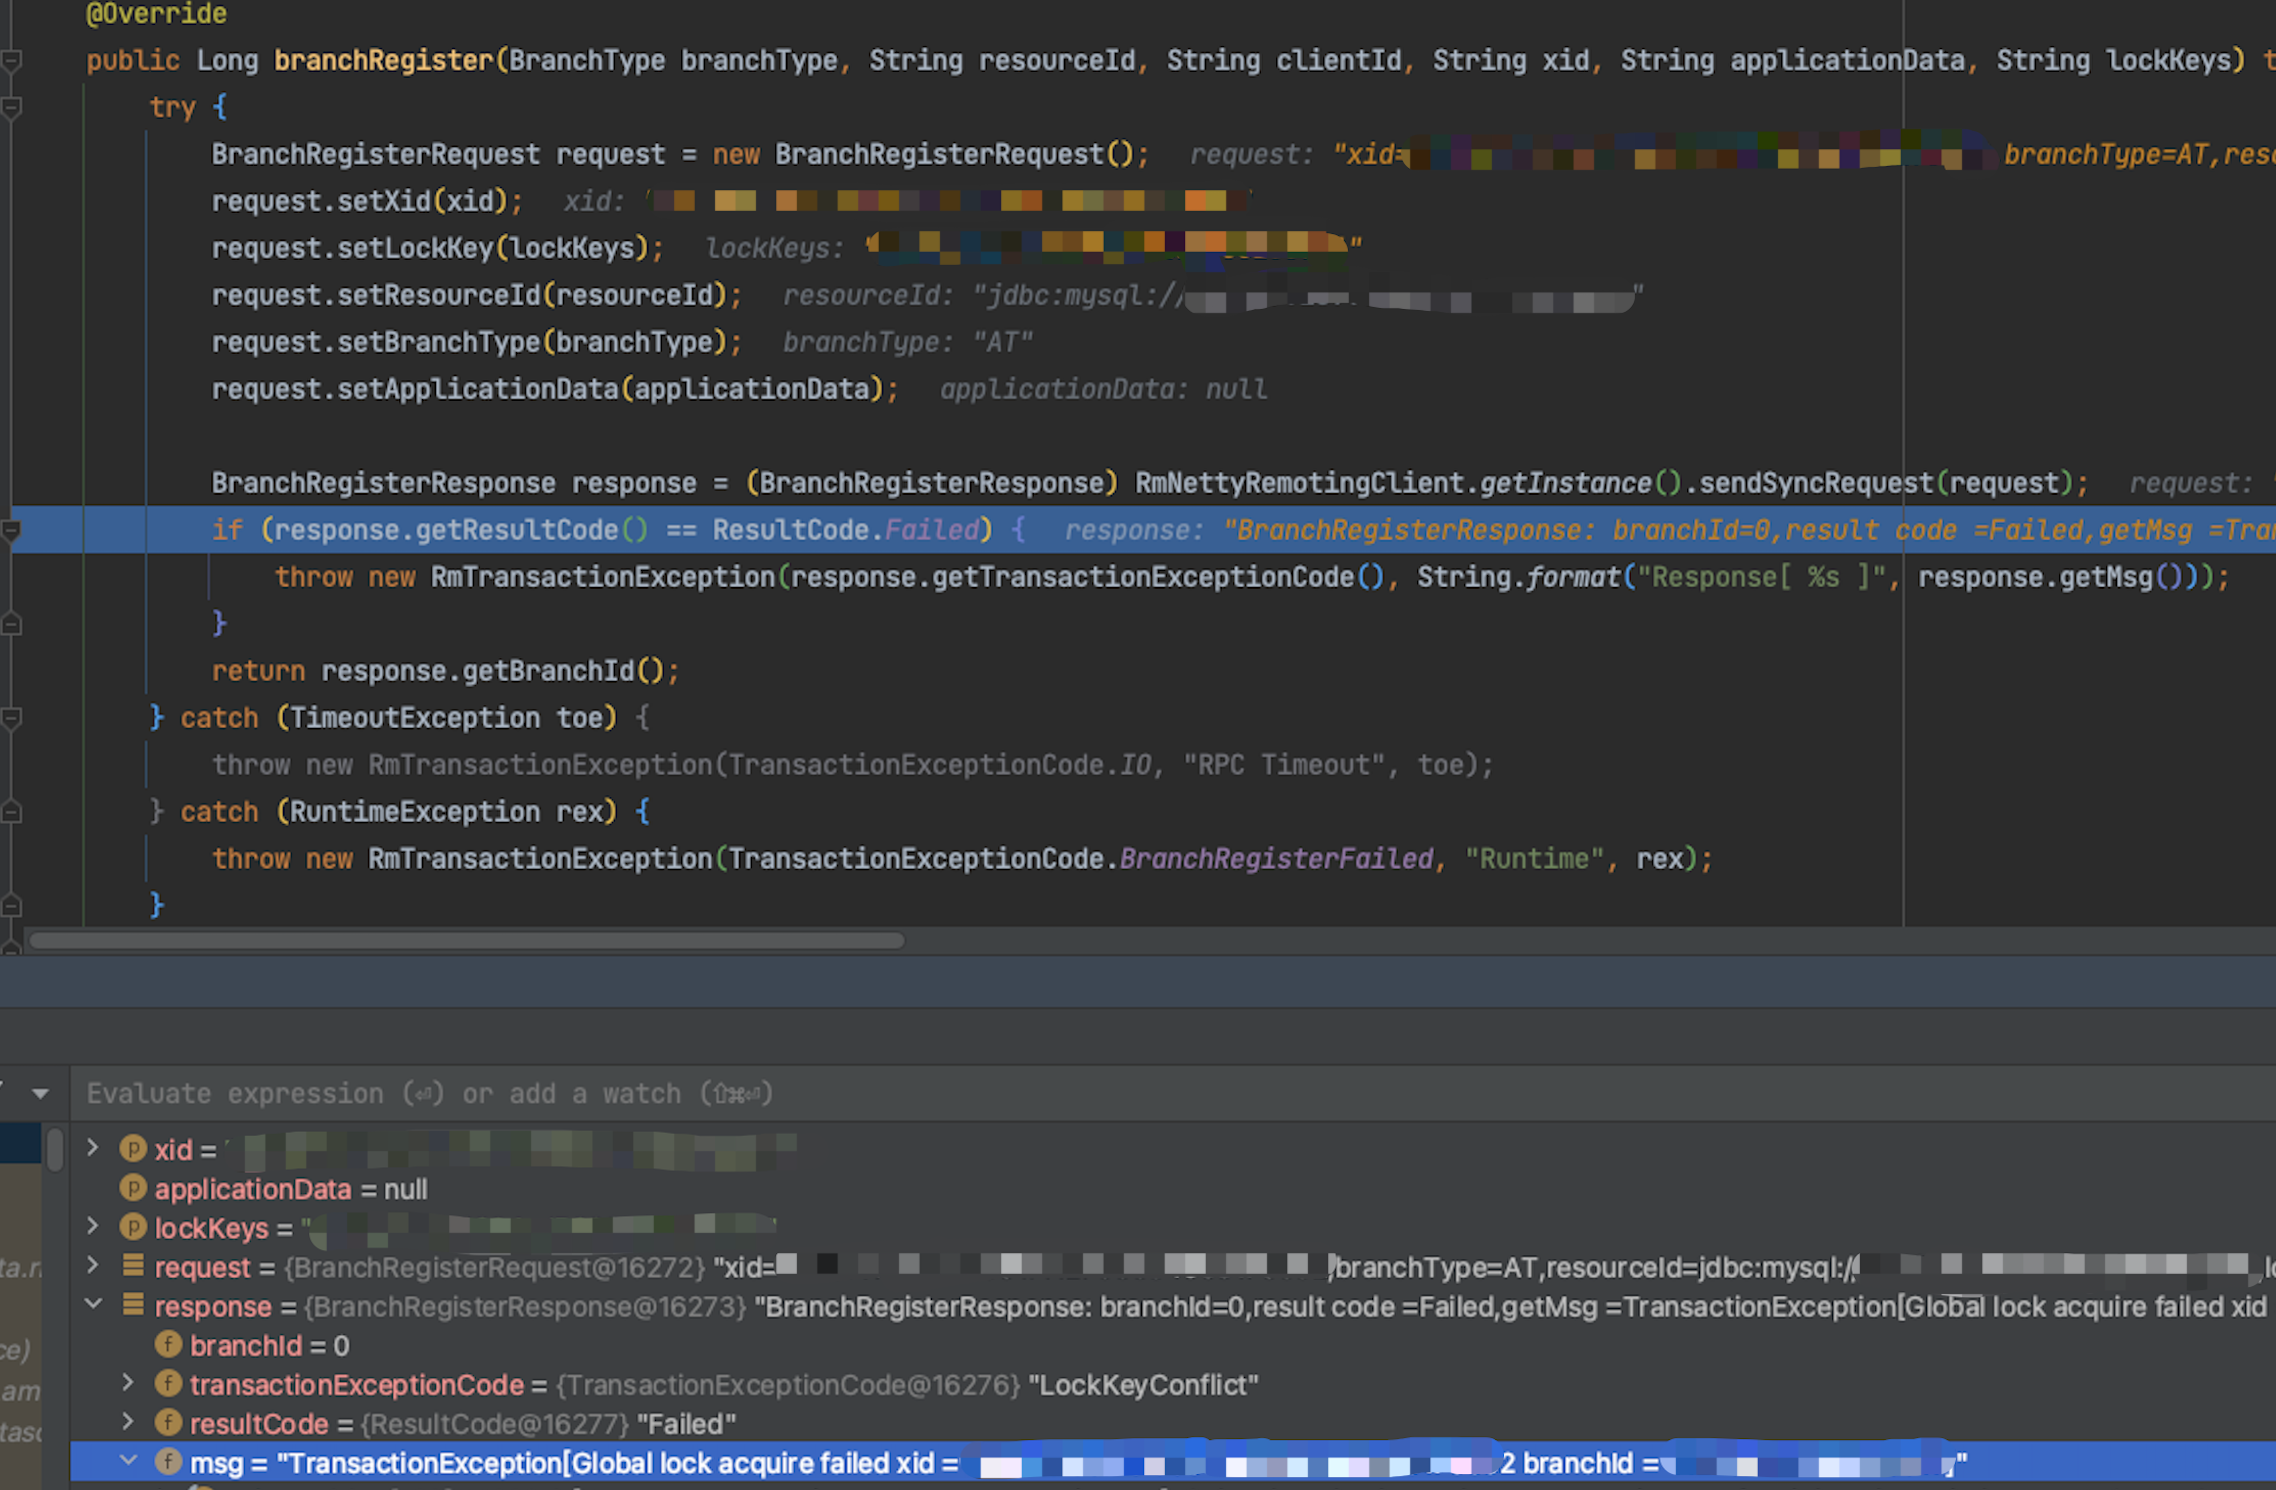Click the highlighted if response.getResultCode() line
The width and height of the screenshot is (2276, 1490).
[x=1143, y=530]
